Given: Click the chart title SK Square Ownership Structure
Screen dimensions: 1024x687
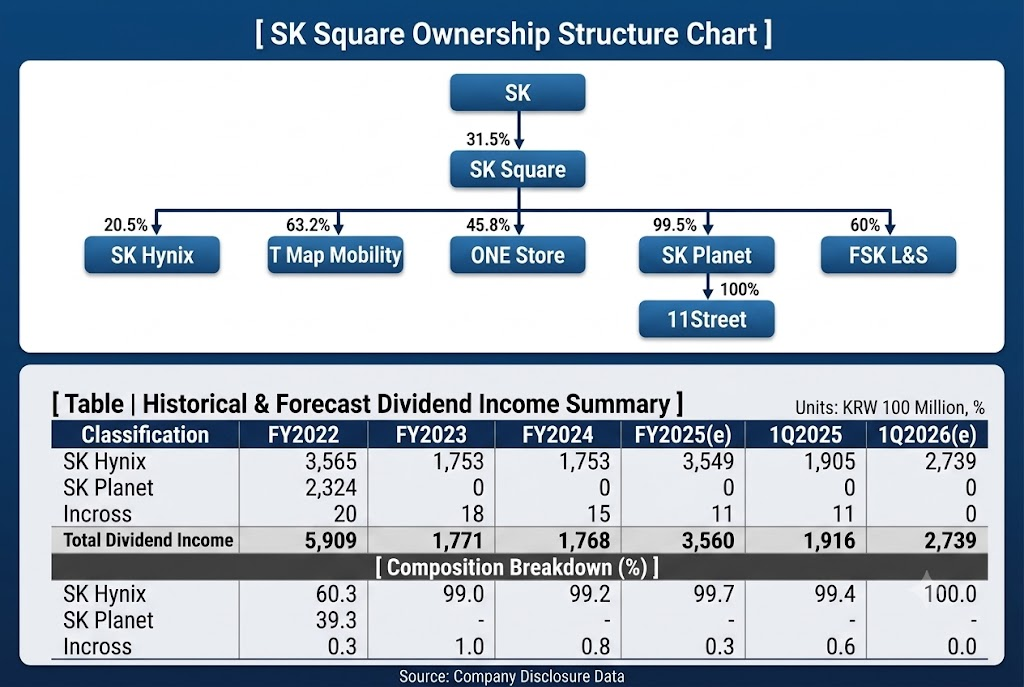Looking at the screenshot, I should pyautogui.click(x=513, y=34).
